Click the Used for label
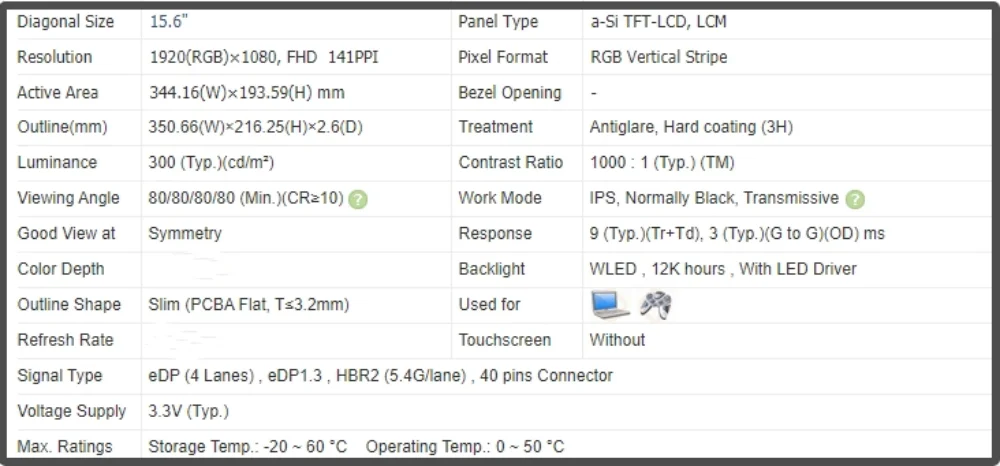The image size is (1000, 466). 489,305
